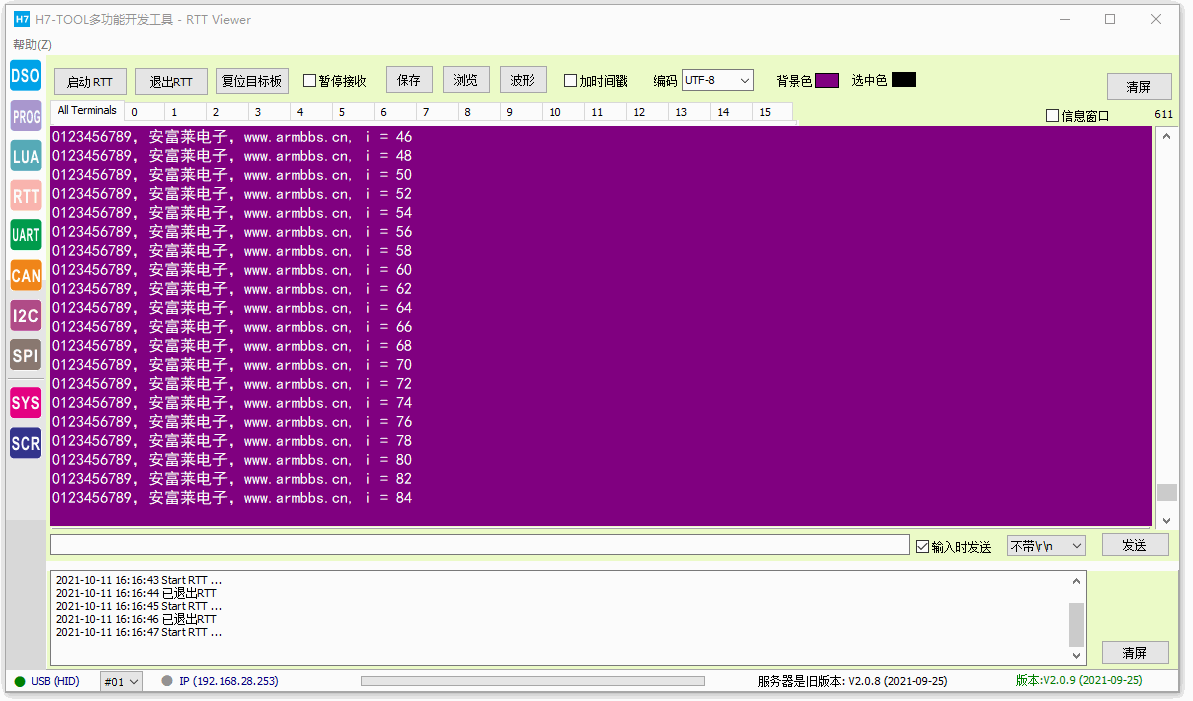Click log panel scrollbar down arrow

pyautogui.click(x=1076, y=655)
